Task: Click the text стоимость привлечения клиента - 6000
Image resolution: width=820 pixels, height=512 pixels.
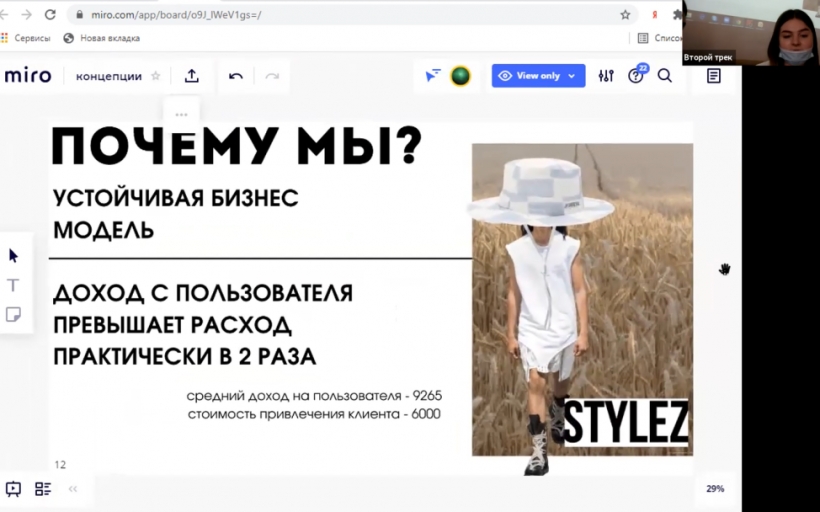Action: (x=314, y=414)
